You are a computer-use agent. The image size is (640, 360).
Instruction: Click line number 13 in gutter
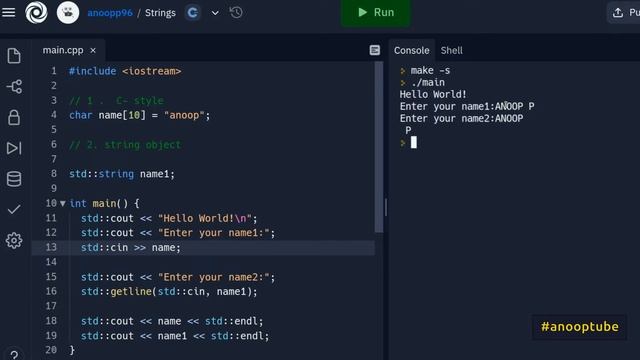51,247
